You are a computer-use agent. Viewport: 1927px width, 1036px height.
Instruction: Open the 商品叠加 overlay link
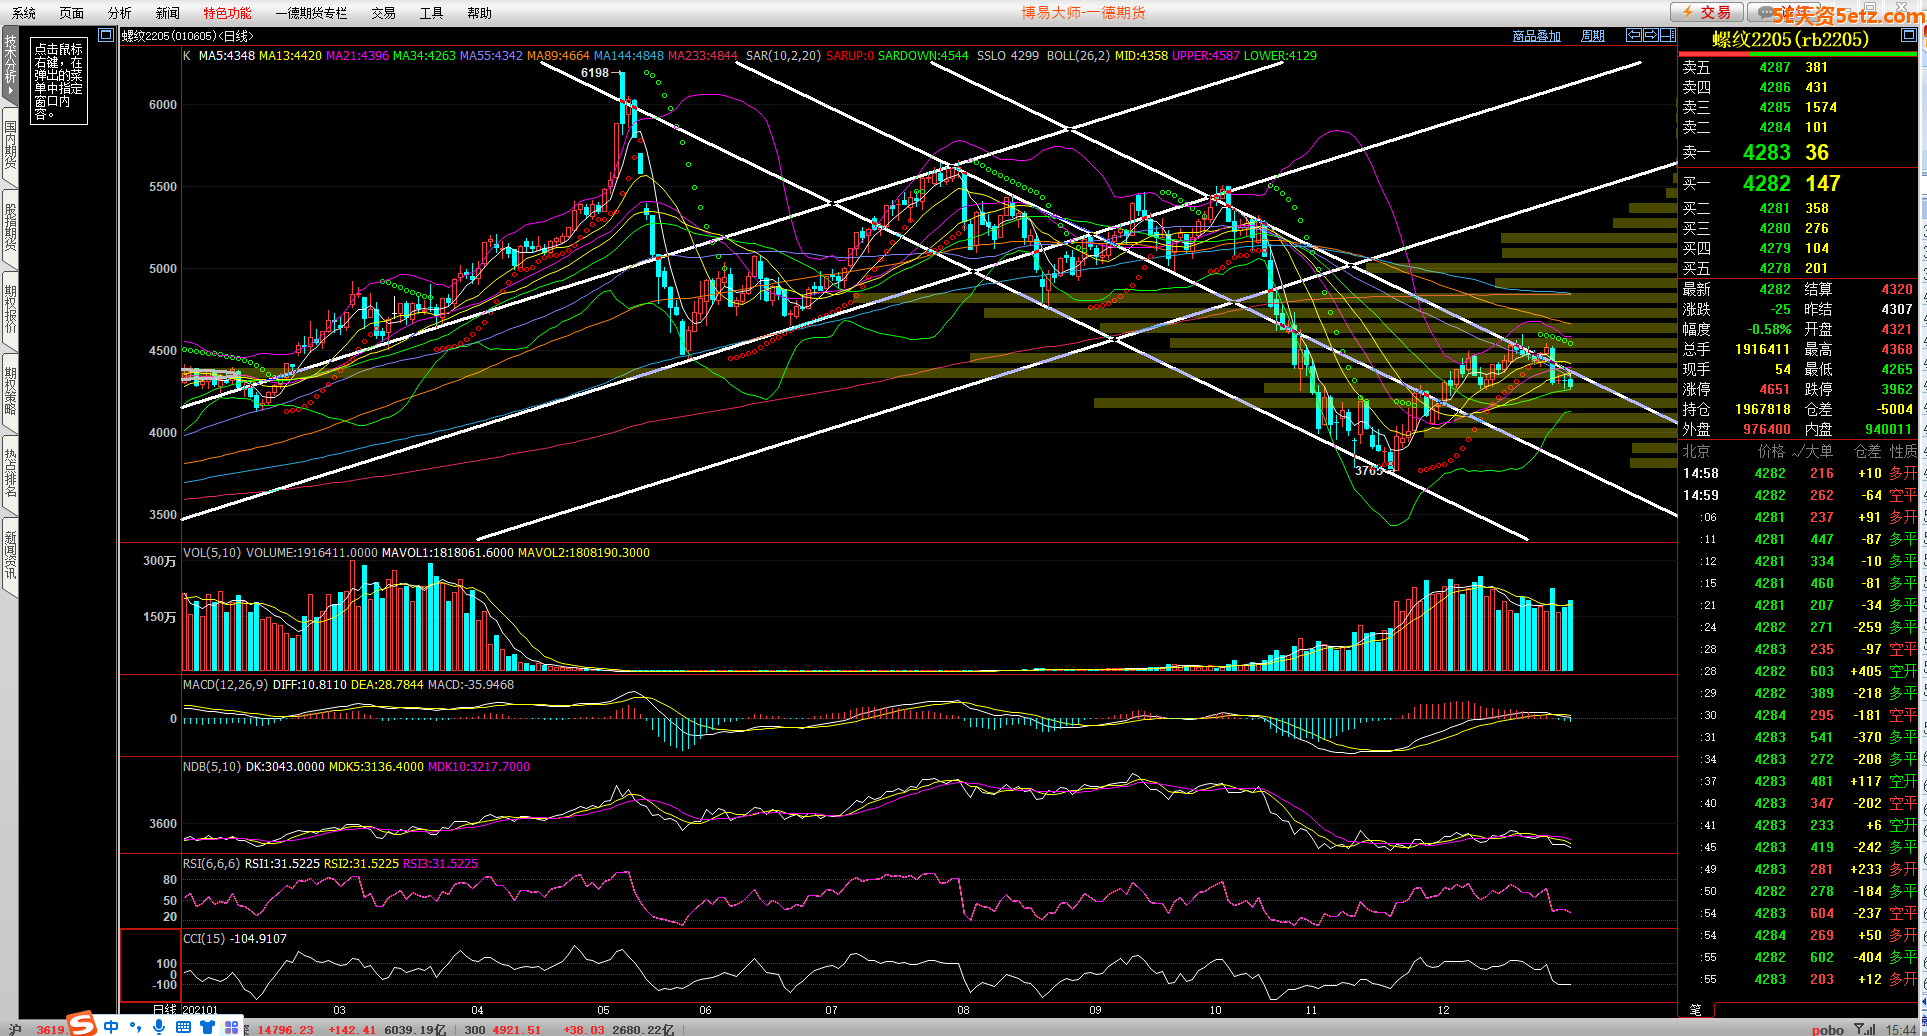(1536, 36)
